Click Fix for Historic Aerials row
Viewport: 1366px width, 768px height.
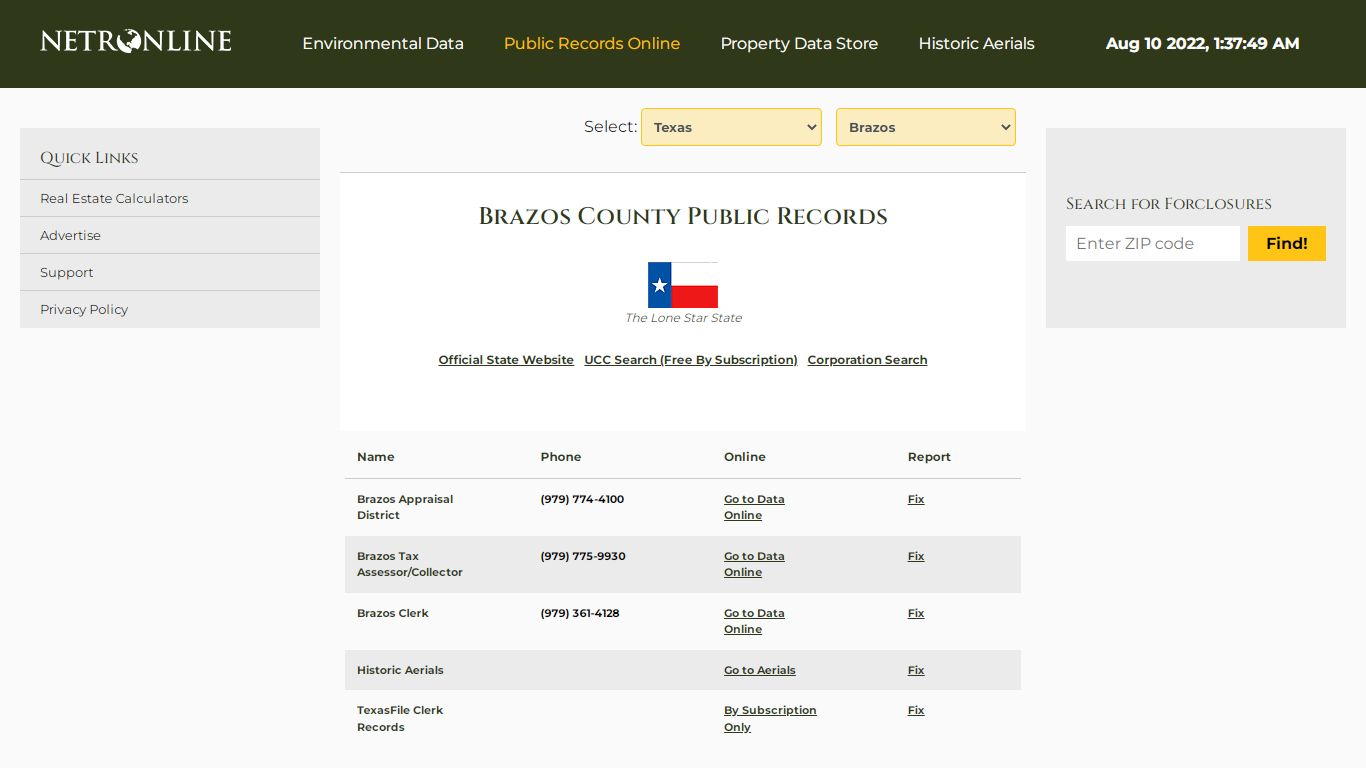(x=916, y=670)
